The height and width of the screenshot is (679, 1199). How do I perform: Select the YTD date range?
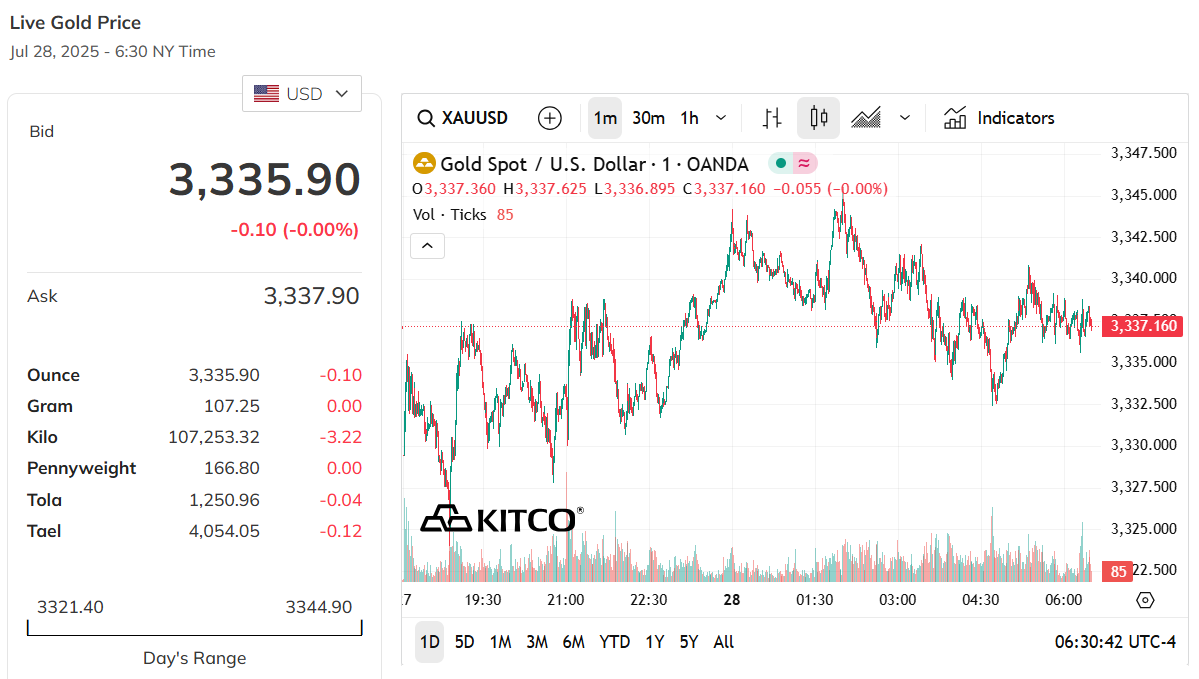coord(615,642)
